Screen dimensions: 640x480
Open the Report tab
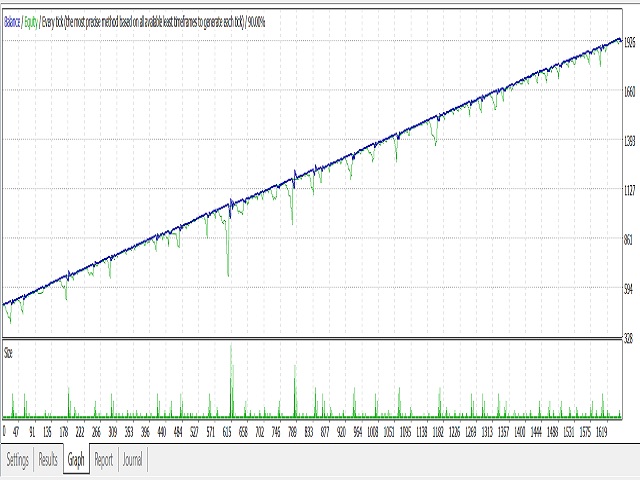tap(103, 461)
